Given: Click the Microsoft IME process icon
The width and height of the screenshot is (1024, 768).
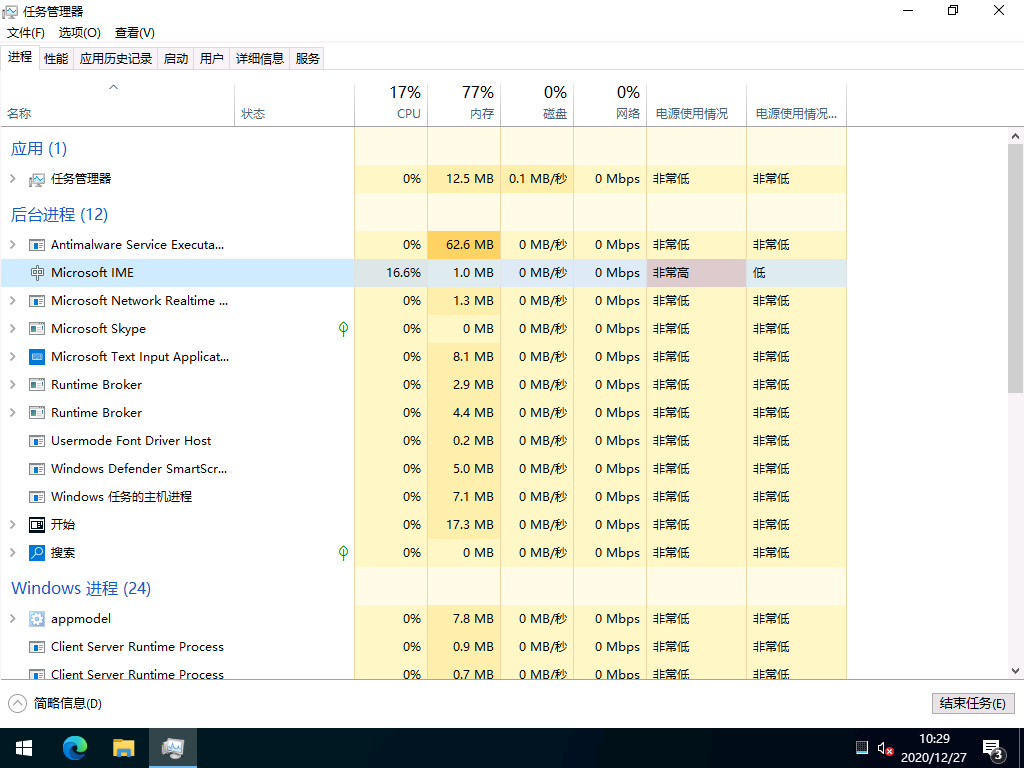Looking at the screenshot, I should (x=37, y=273).
